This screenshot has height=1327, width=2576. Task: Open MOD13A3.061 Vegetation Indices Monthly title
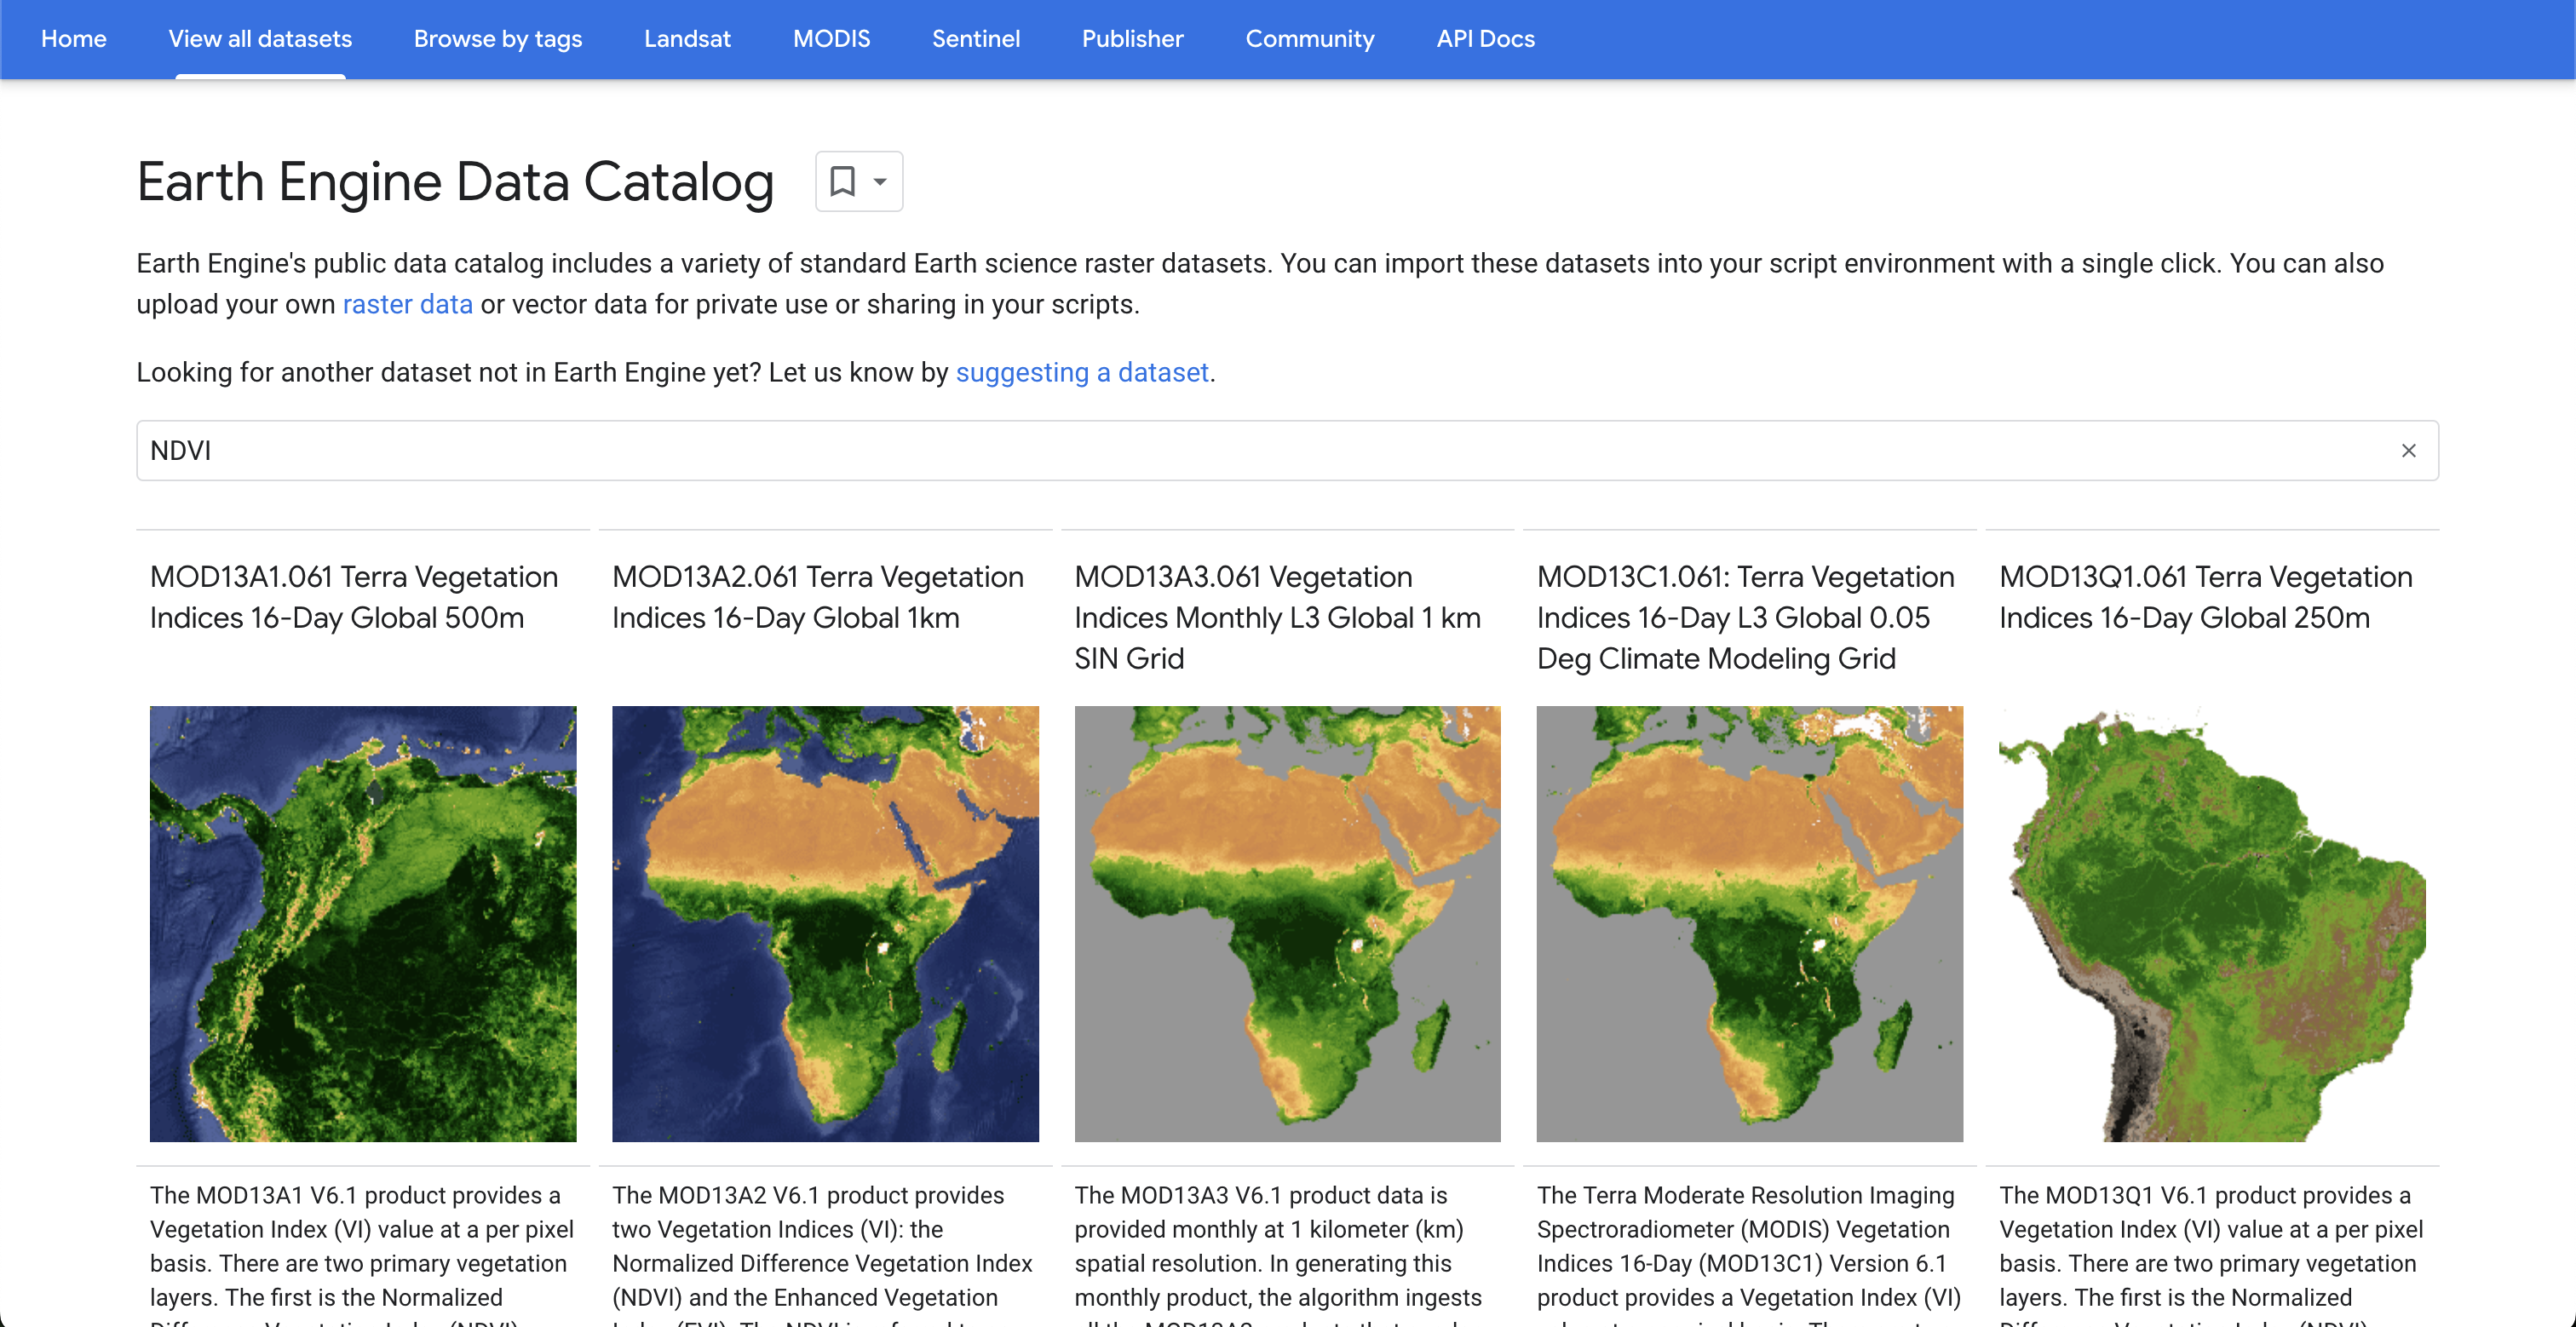[x=1277, y=617]
